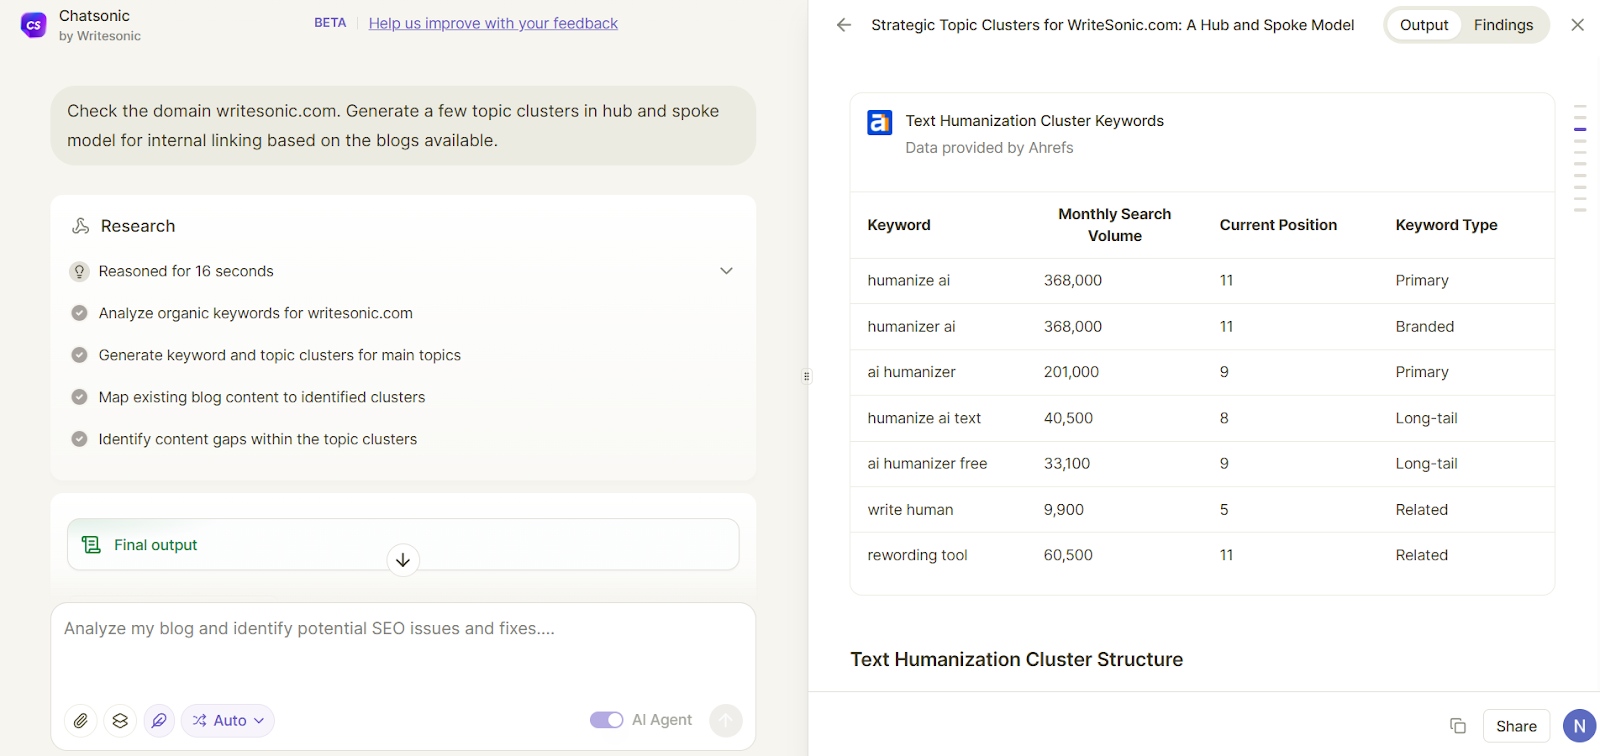Screen dimensions: 1600x756
Task: Click the copy output icon
Action: tap(1458, 726)
